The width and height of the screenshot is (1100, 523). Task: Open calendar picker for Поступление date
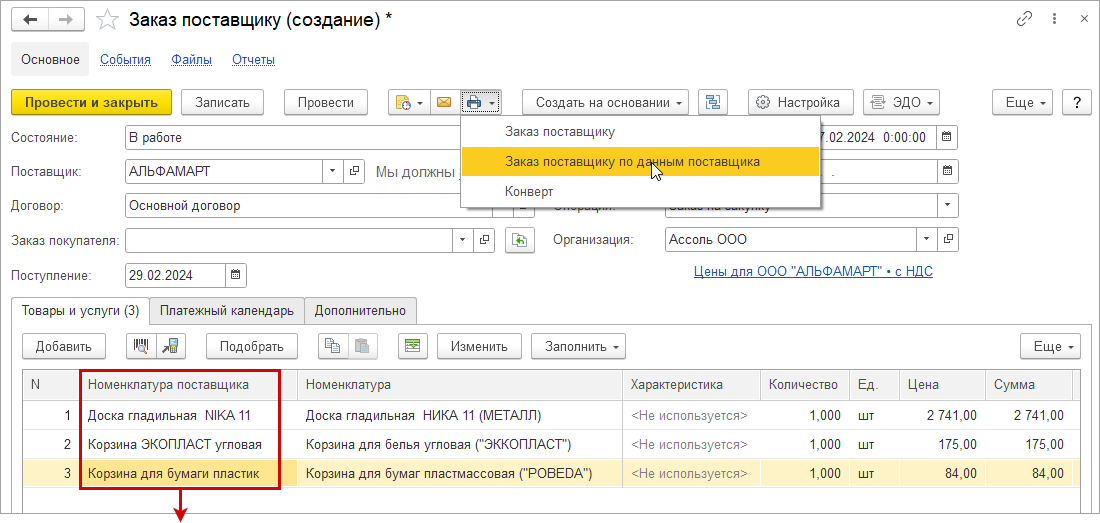[235, 275]
